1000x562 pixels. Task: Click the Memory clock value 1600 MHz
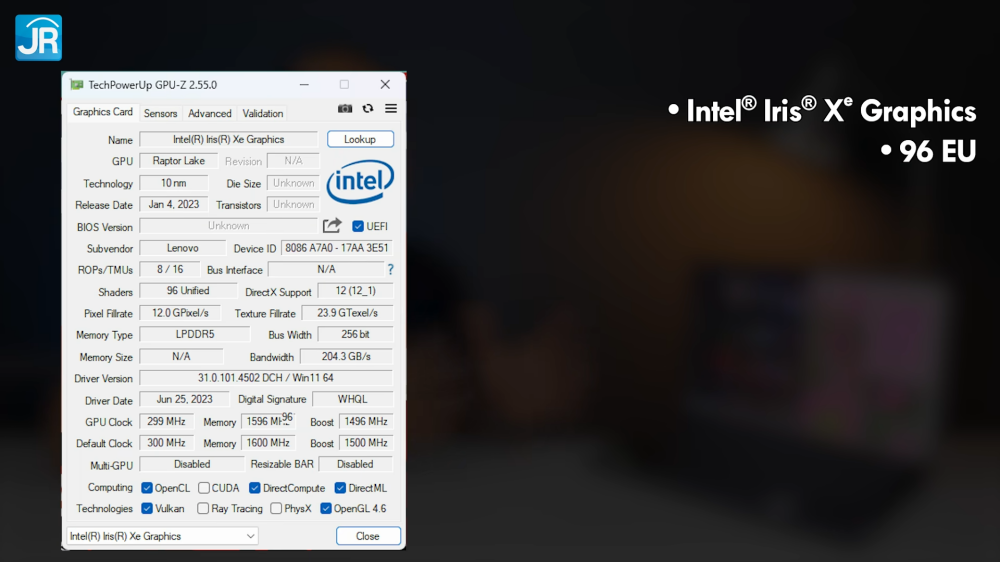coord(268,443)
